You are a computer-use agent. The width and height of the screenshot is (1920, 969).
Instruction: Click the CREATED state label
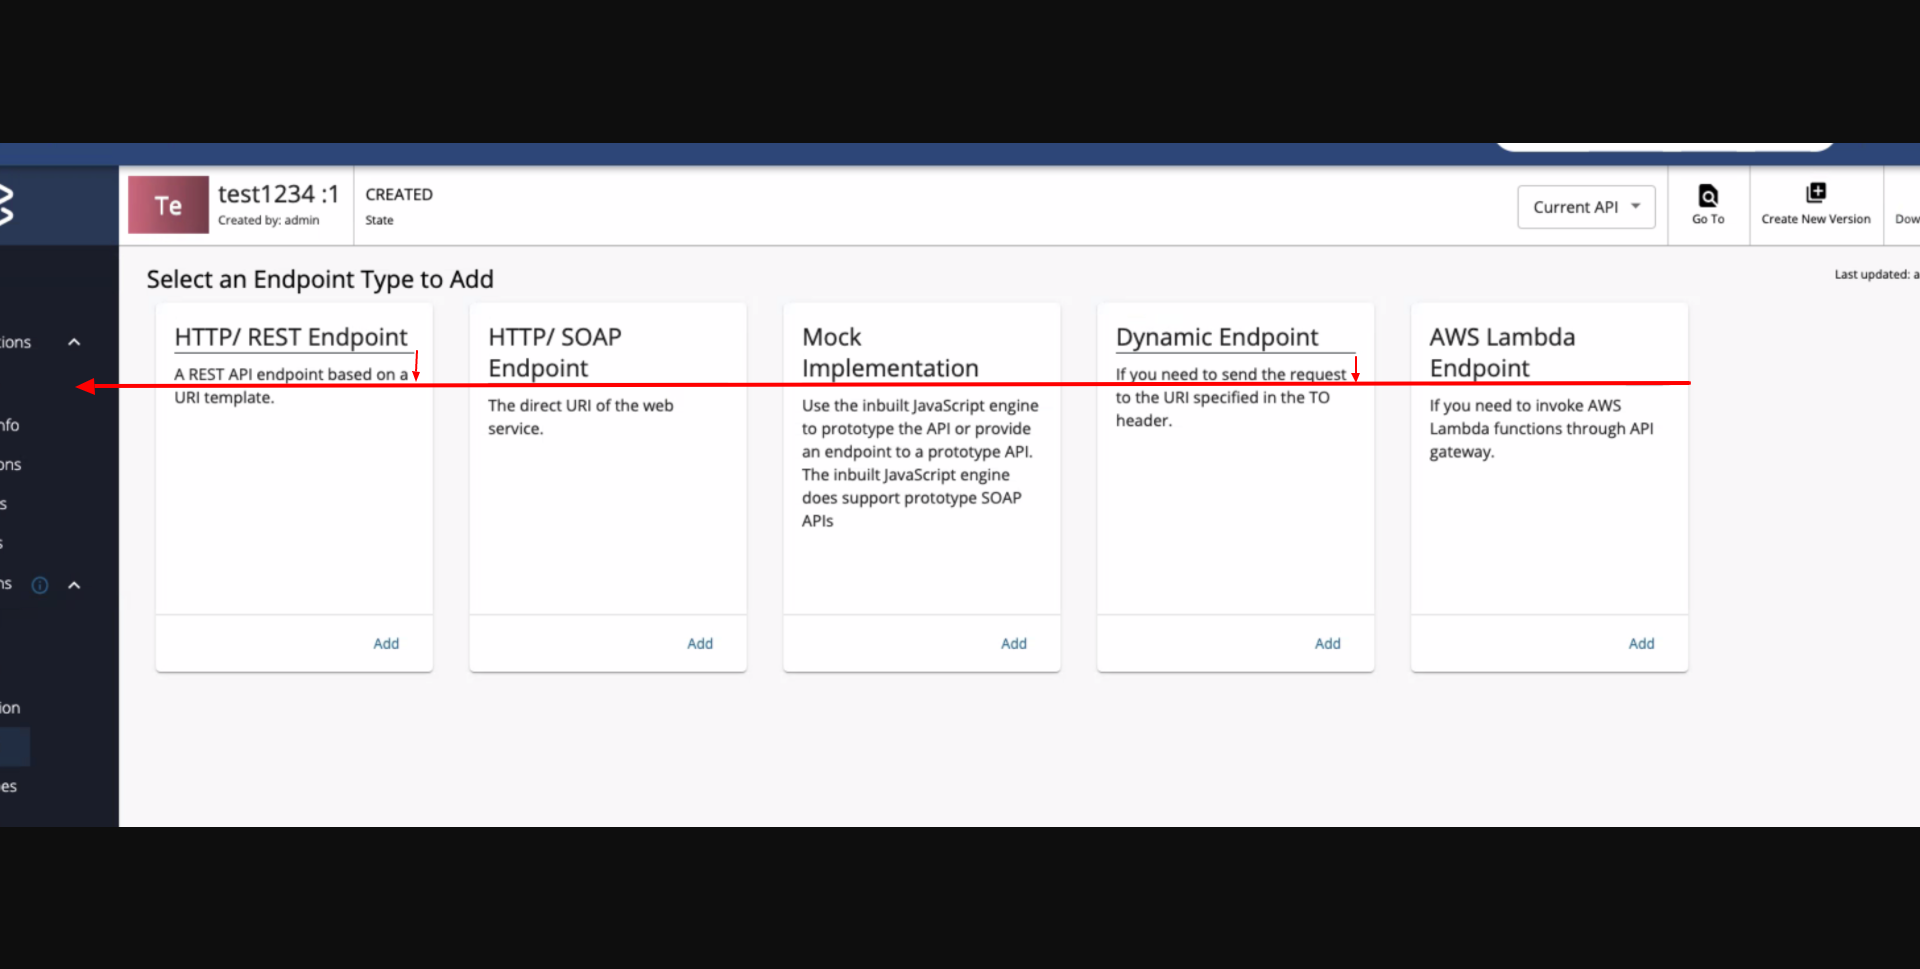[398, 194]
